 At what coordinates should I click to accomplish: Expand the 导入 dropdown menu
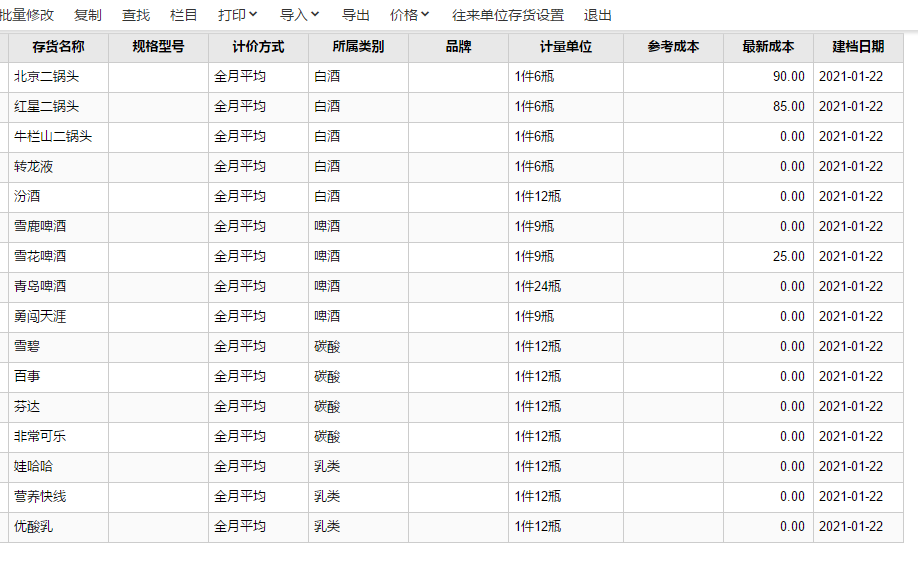[300, 15]
